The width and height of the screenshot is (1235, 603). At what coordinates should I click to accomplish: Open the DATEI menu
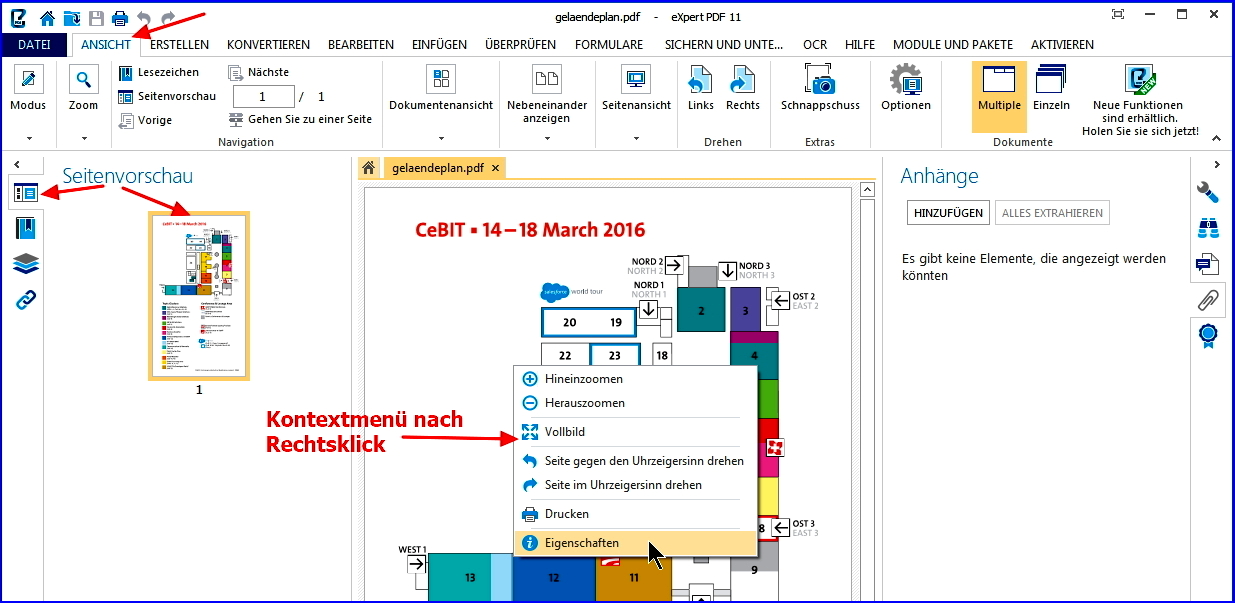click(x=34, y=45)
